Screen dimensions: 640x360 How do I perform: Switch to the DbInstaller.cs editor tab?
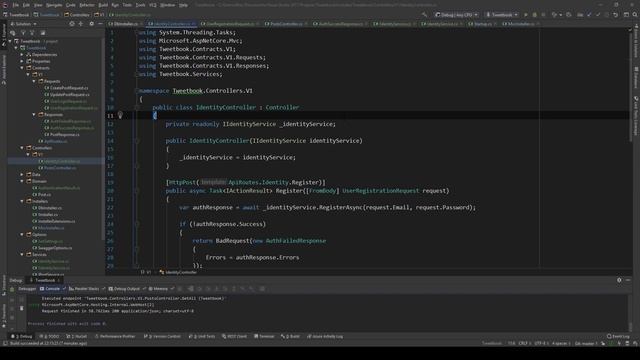point(126,24)
